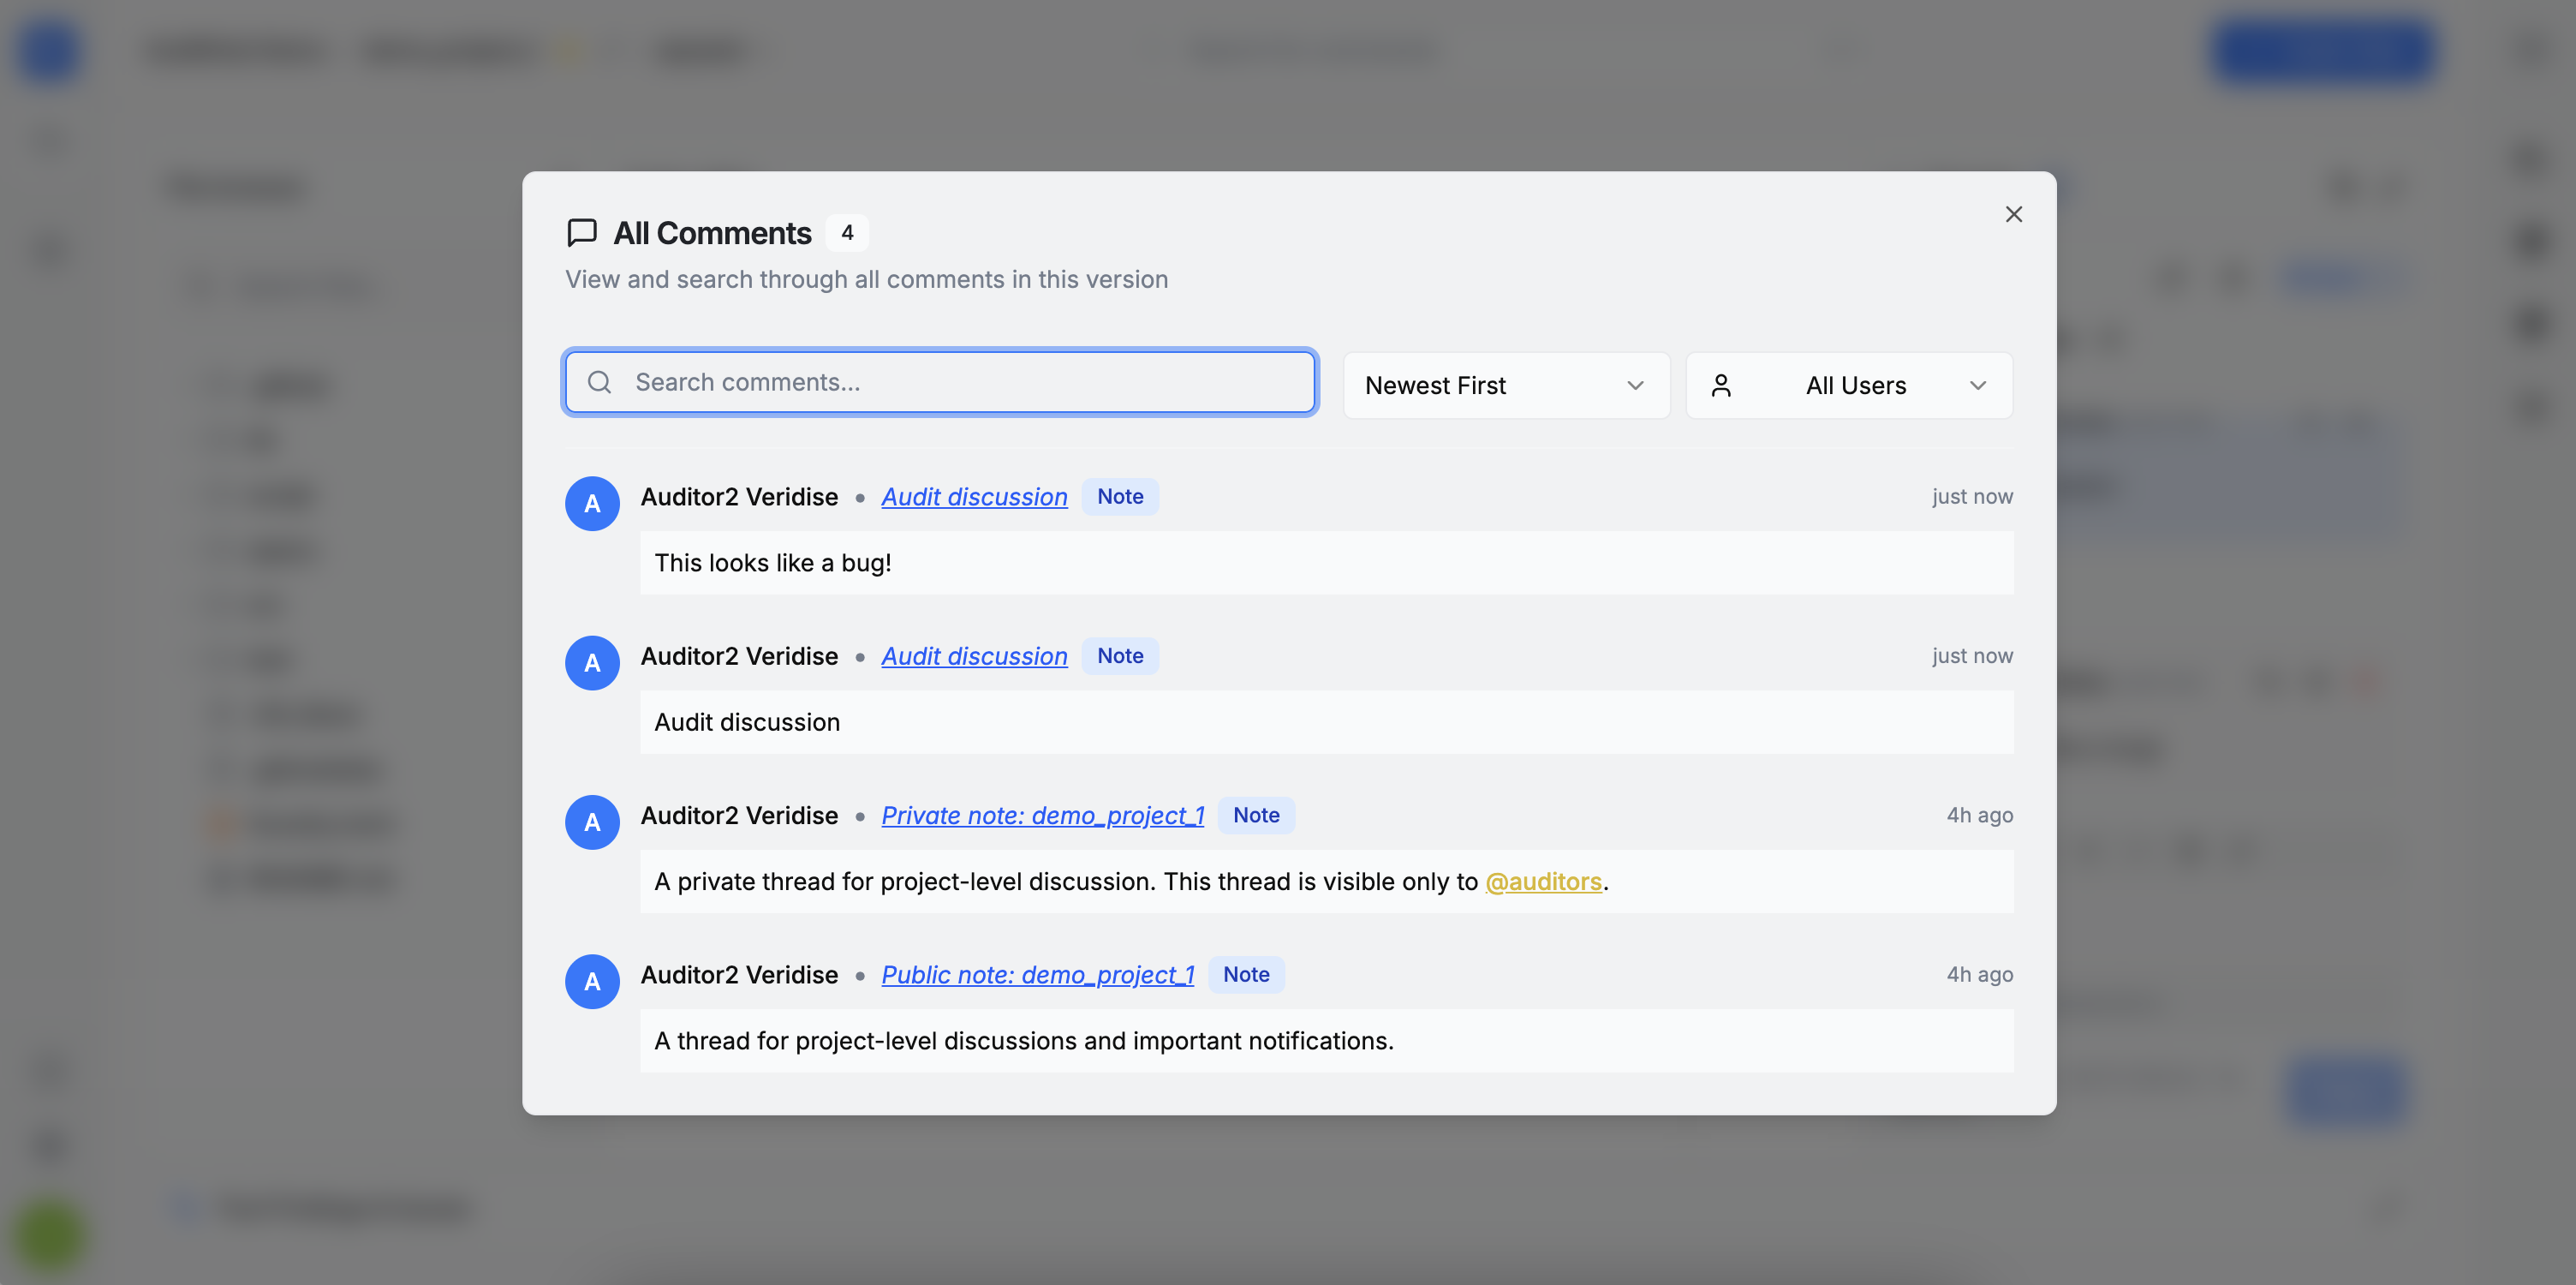This screenshot has width=2576, height=1285.
Task: Click the Newest First chevron arrow
Action: coord(1635,385)
